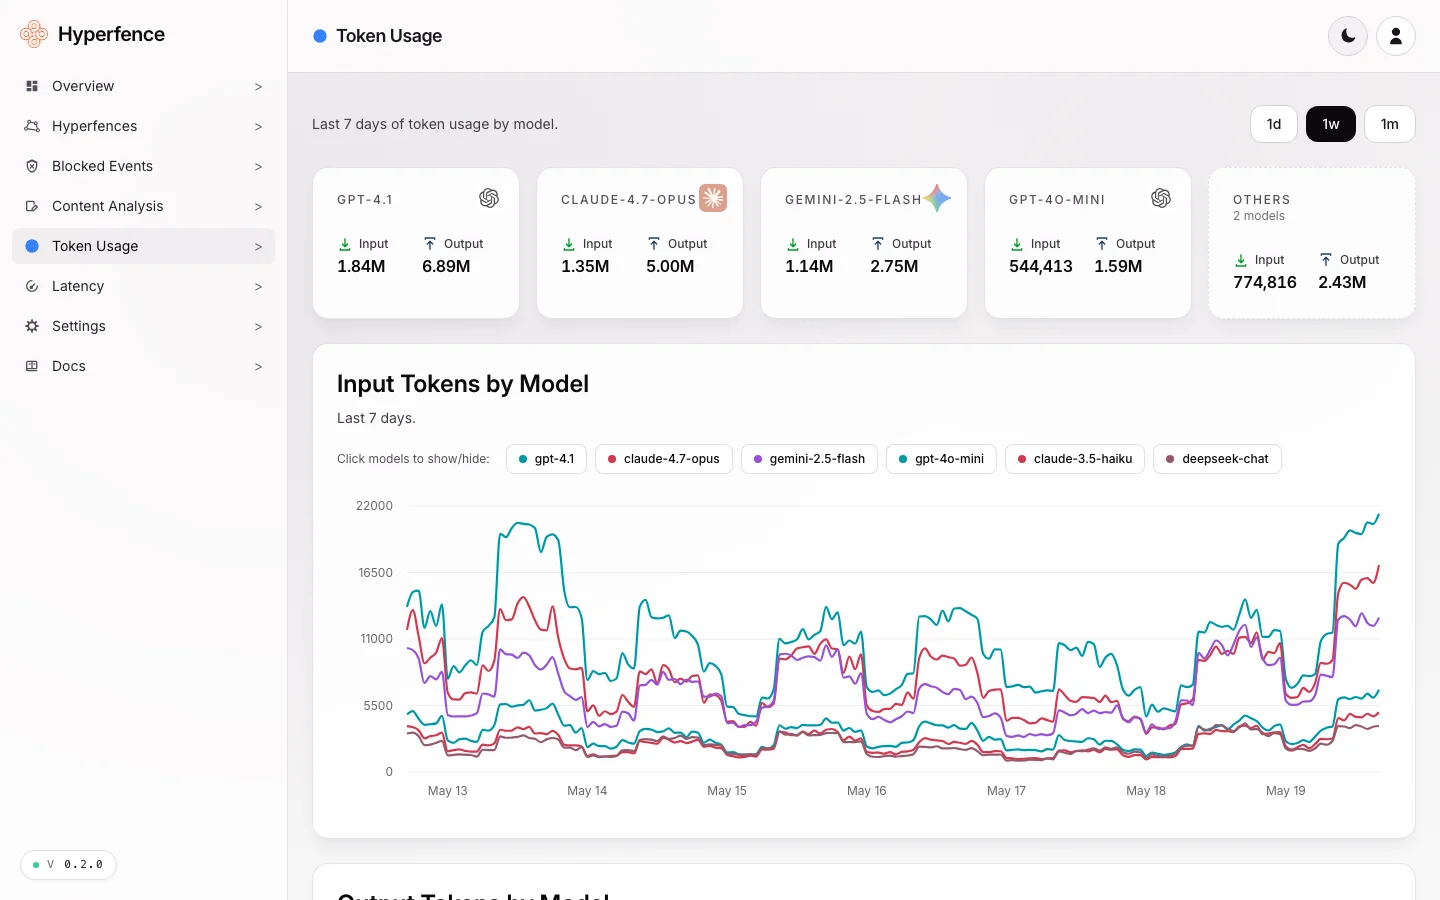Click the input arrow icon on Claude-4.7-Opus card

(x=569, y=244)
